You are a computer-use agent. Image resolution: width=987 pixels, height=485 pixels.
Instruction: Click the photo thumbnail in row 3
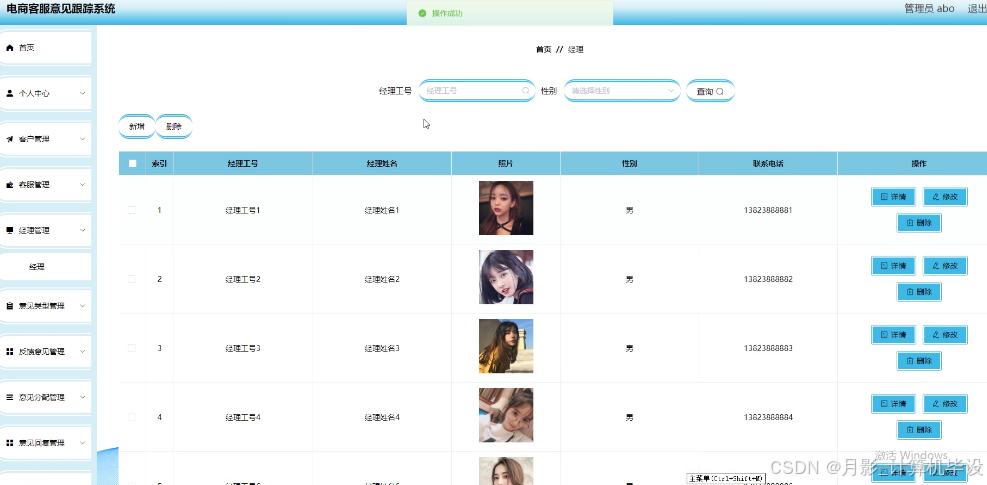coord(506,346)
